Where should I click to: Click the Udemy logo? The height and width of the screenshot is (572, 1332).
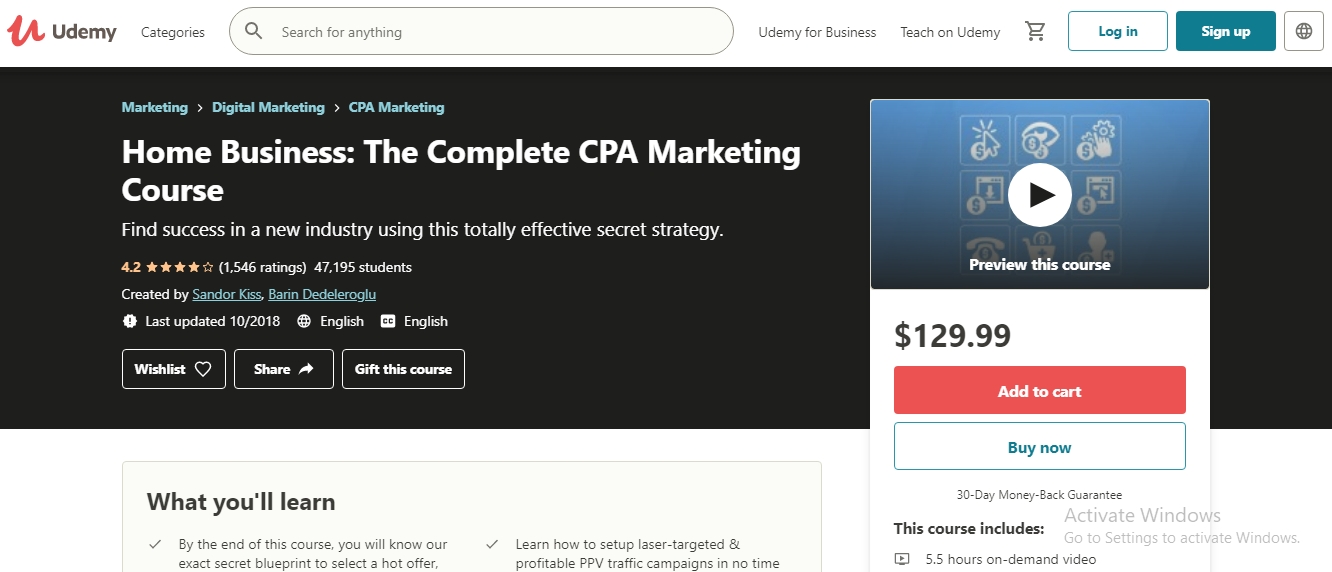[x=62, y=32]
